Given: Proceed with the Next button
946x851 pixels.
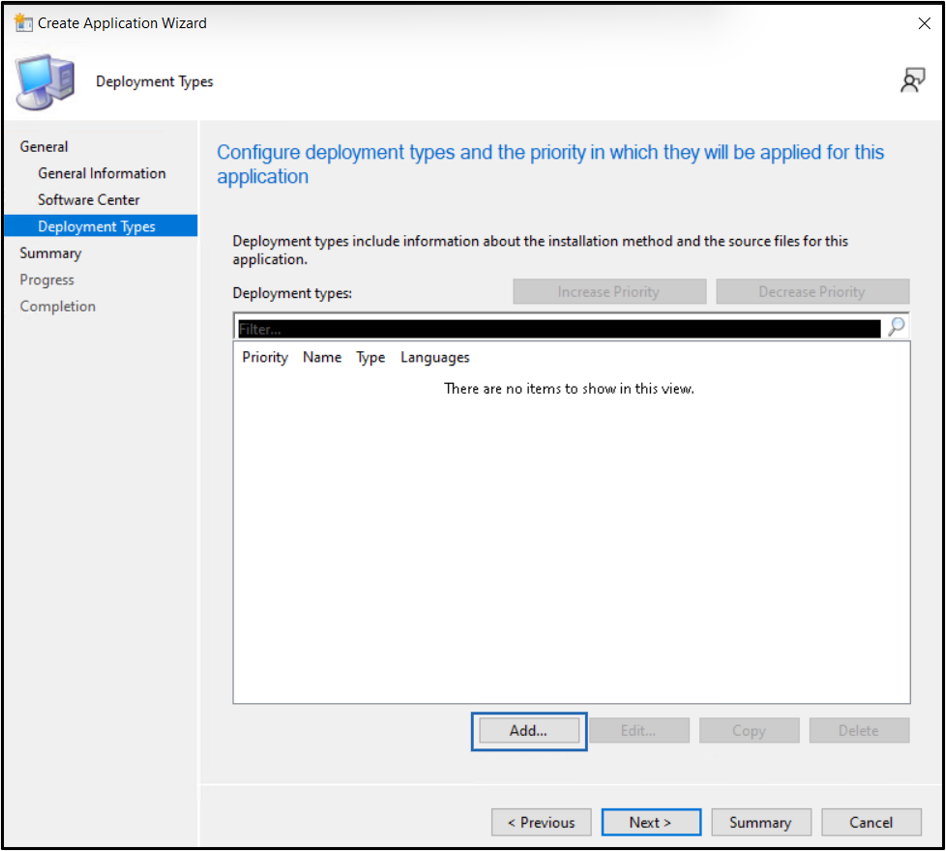Looking at the screenshot, I should (651, 823).
